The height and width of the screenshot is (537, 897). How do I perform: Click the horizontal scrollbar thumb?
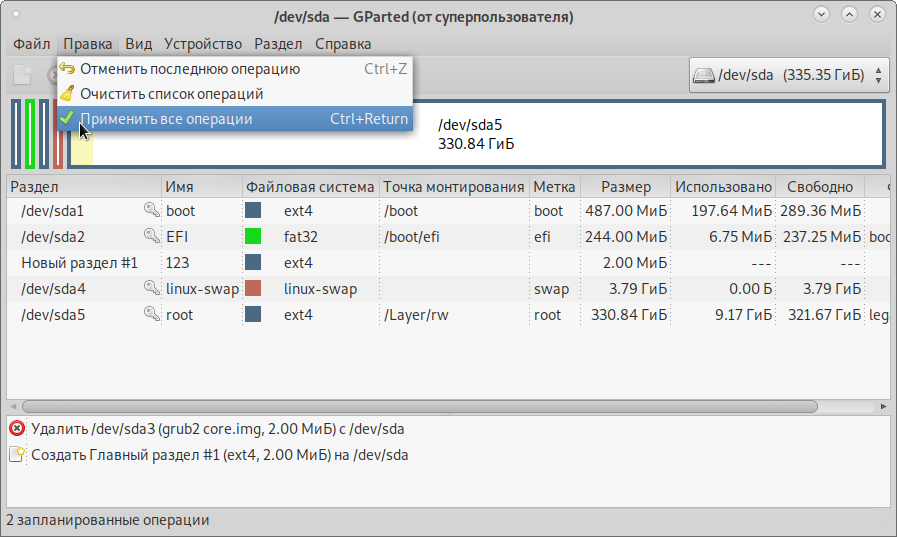[x=420, y=407]
